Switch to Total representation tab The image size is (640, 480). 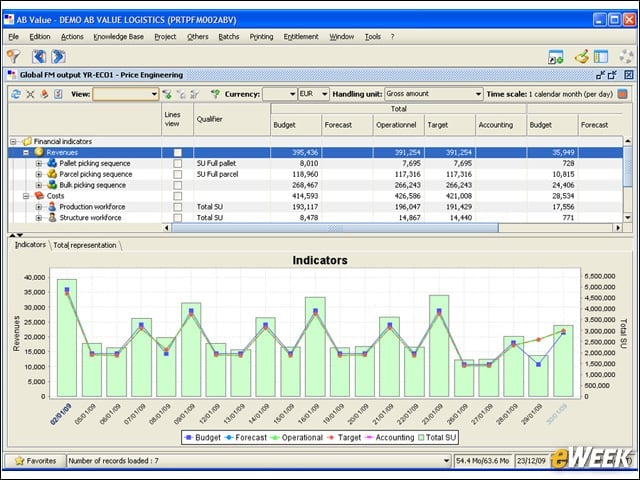pyautogui.click(x=84, y=245)
